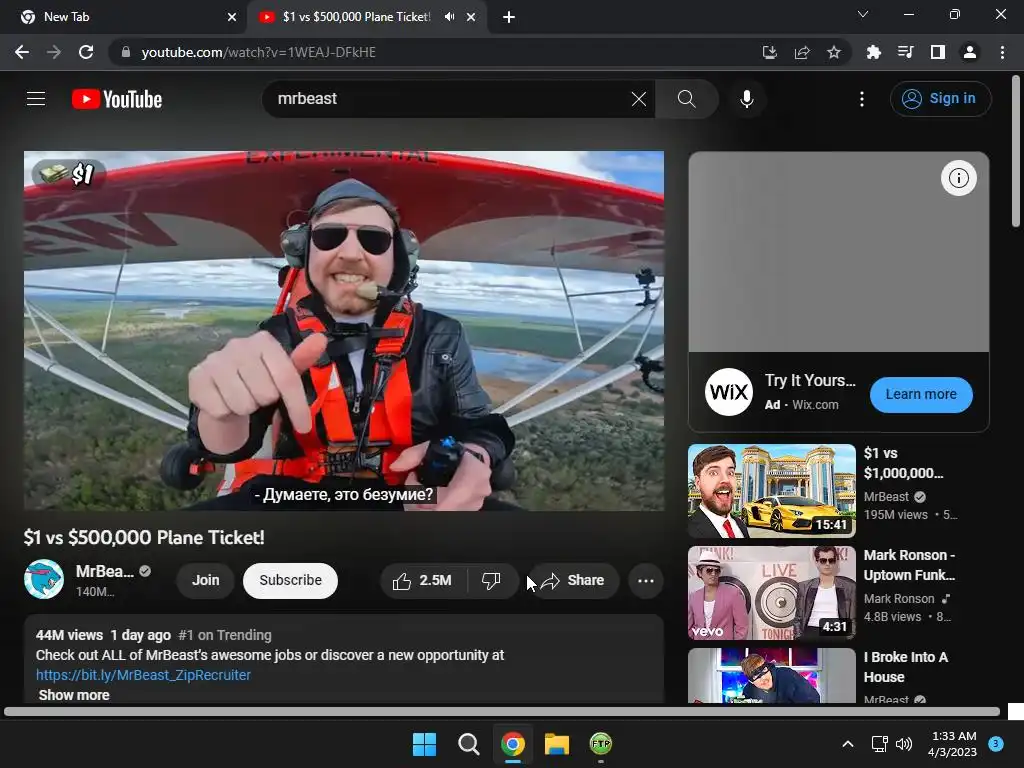Open the YouTube hamburger guide menu
Screen dimensions: 1024x768
(36, 99)
